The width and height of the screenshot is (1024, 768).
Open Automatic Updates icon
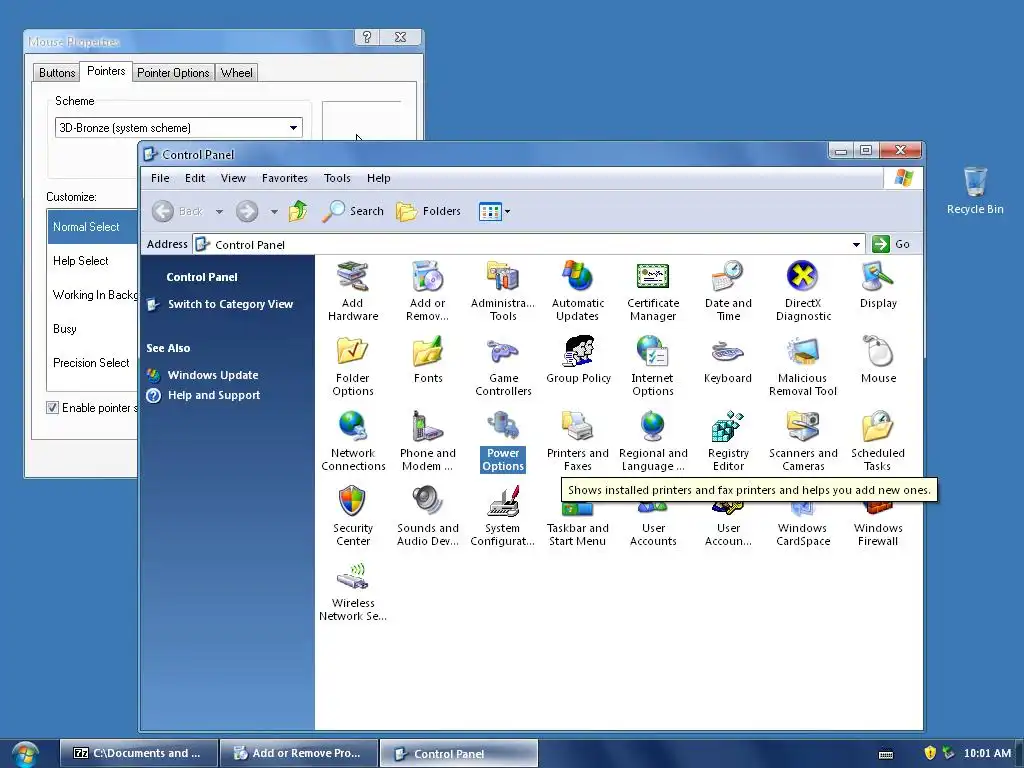578,291
